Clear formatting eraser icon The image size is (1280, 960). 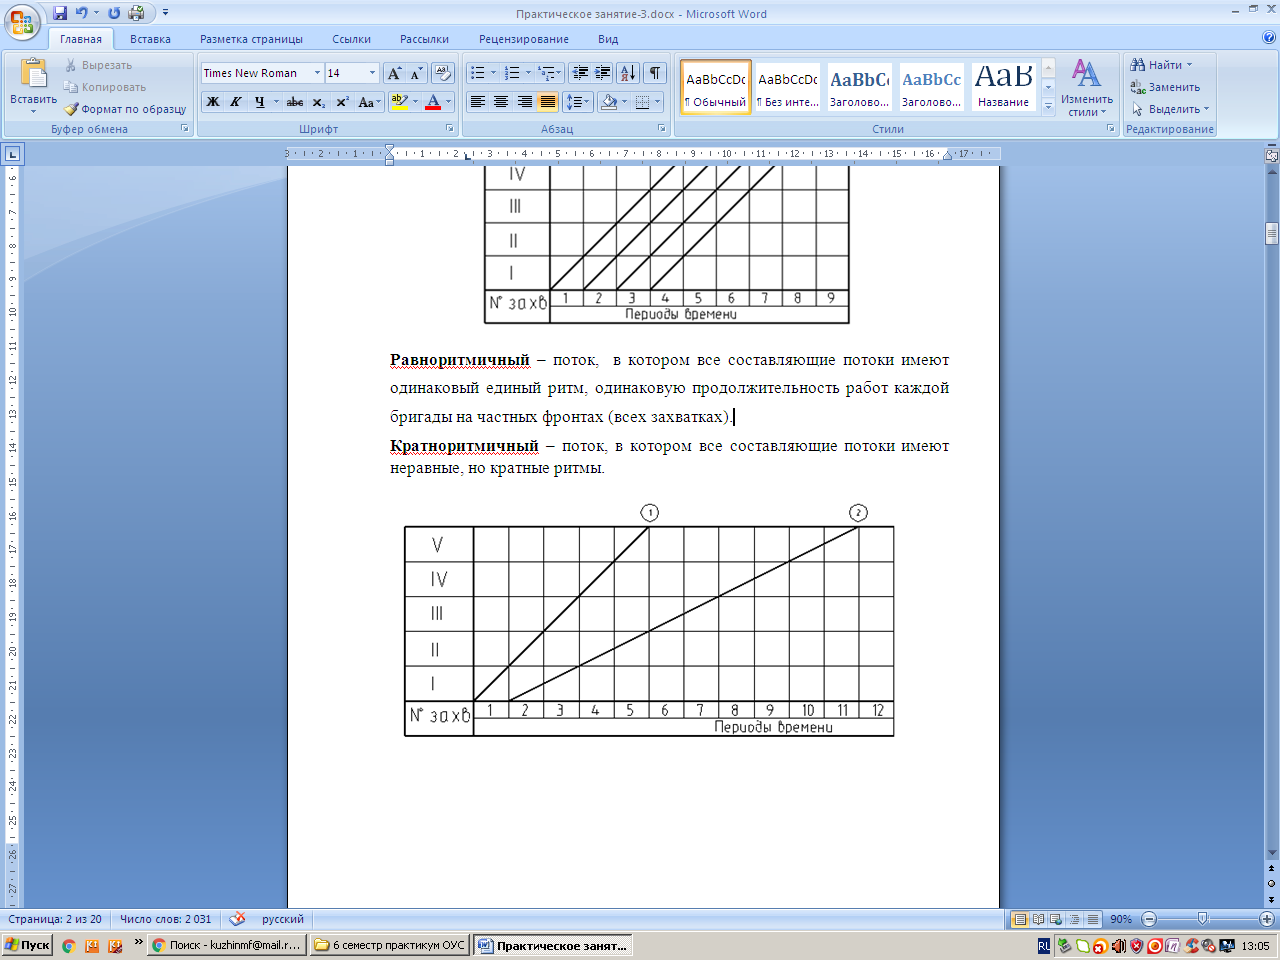coord(443,73)
